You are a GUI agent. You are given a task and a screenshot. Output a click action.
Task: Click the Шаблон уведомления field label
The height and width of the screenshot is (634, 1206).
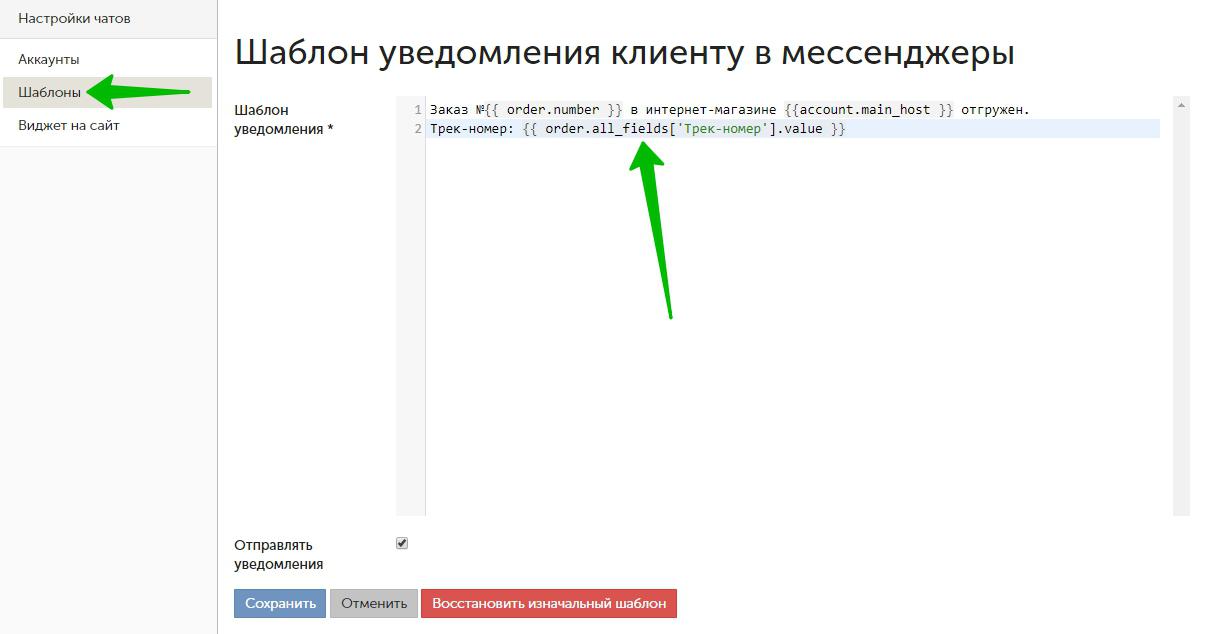(284, 119)
